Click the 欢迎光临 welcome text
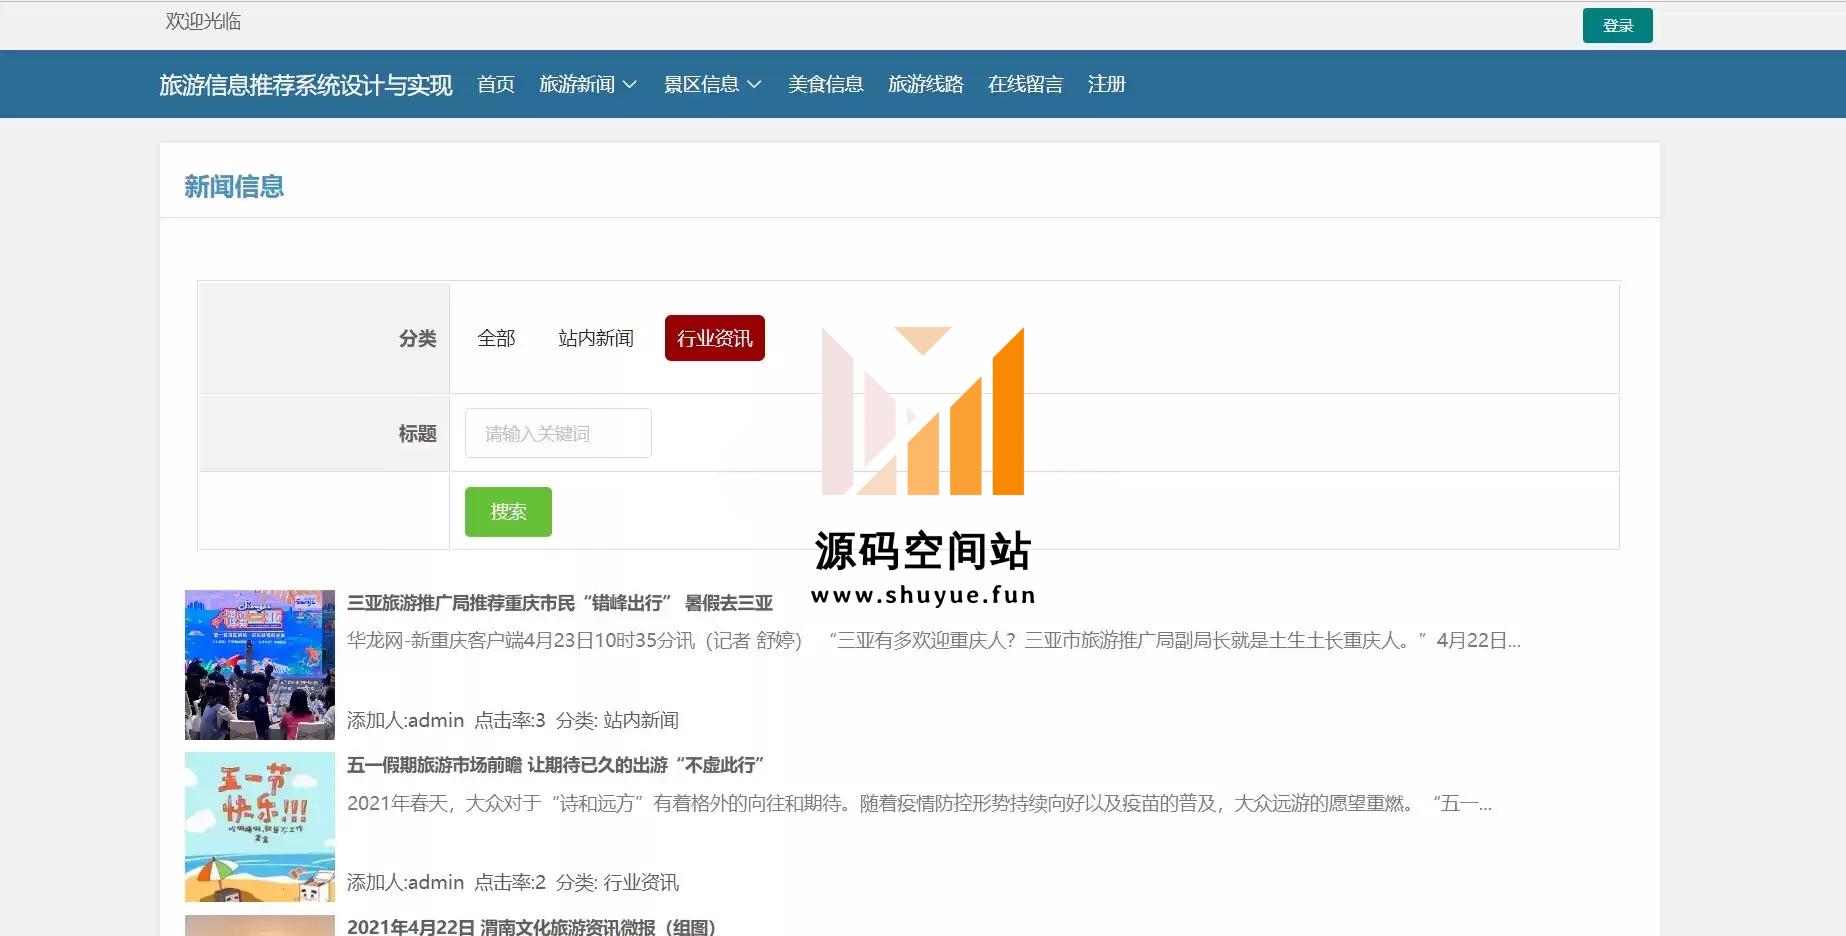Screen dimensions: 1846x936 203,21
